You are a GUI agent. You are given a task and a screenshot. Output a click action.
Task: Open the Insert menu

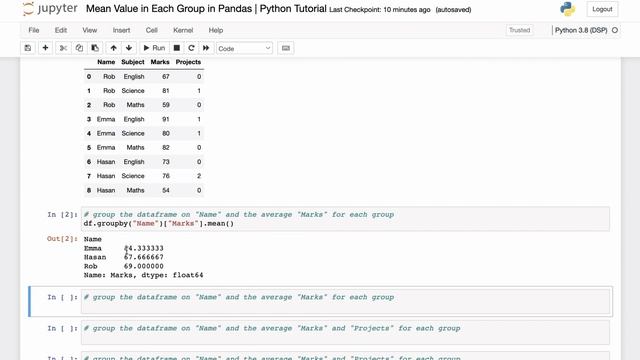pos(121,30)
